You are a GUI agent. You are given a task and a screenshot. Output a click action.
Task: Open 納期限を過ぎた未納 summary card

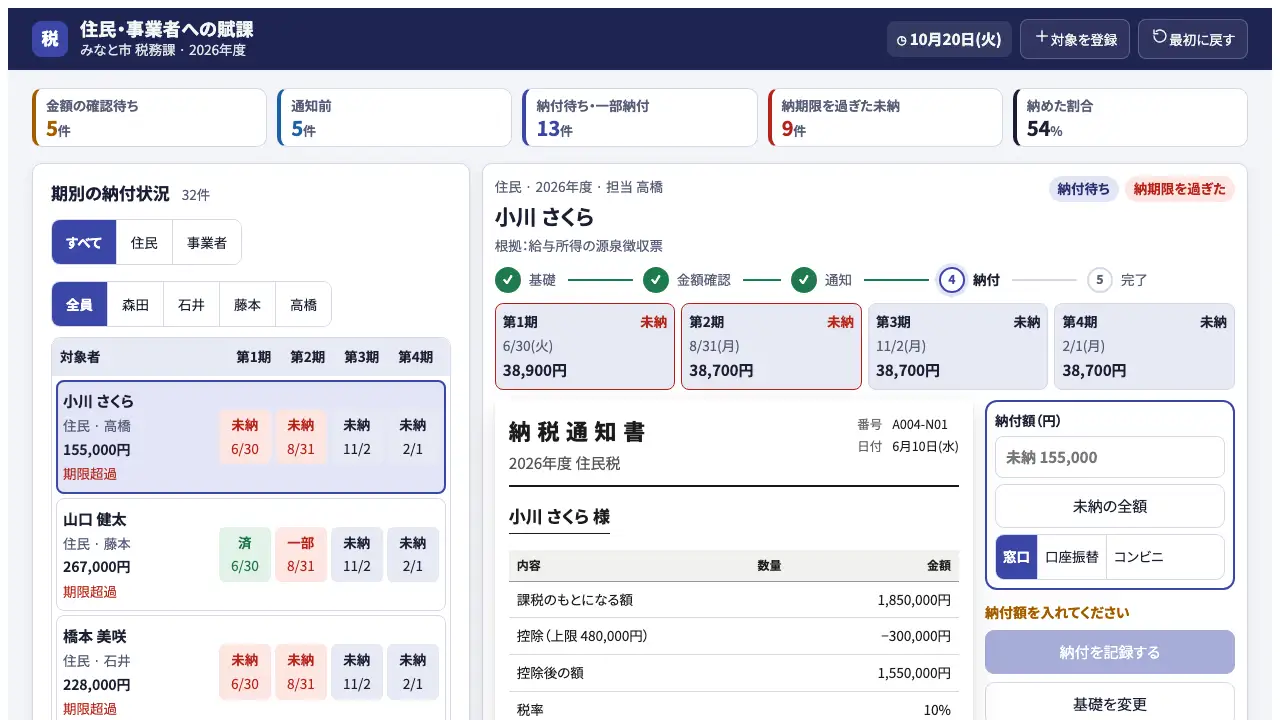click(x=885, y=117)
